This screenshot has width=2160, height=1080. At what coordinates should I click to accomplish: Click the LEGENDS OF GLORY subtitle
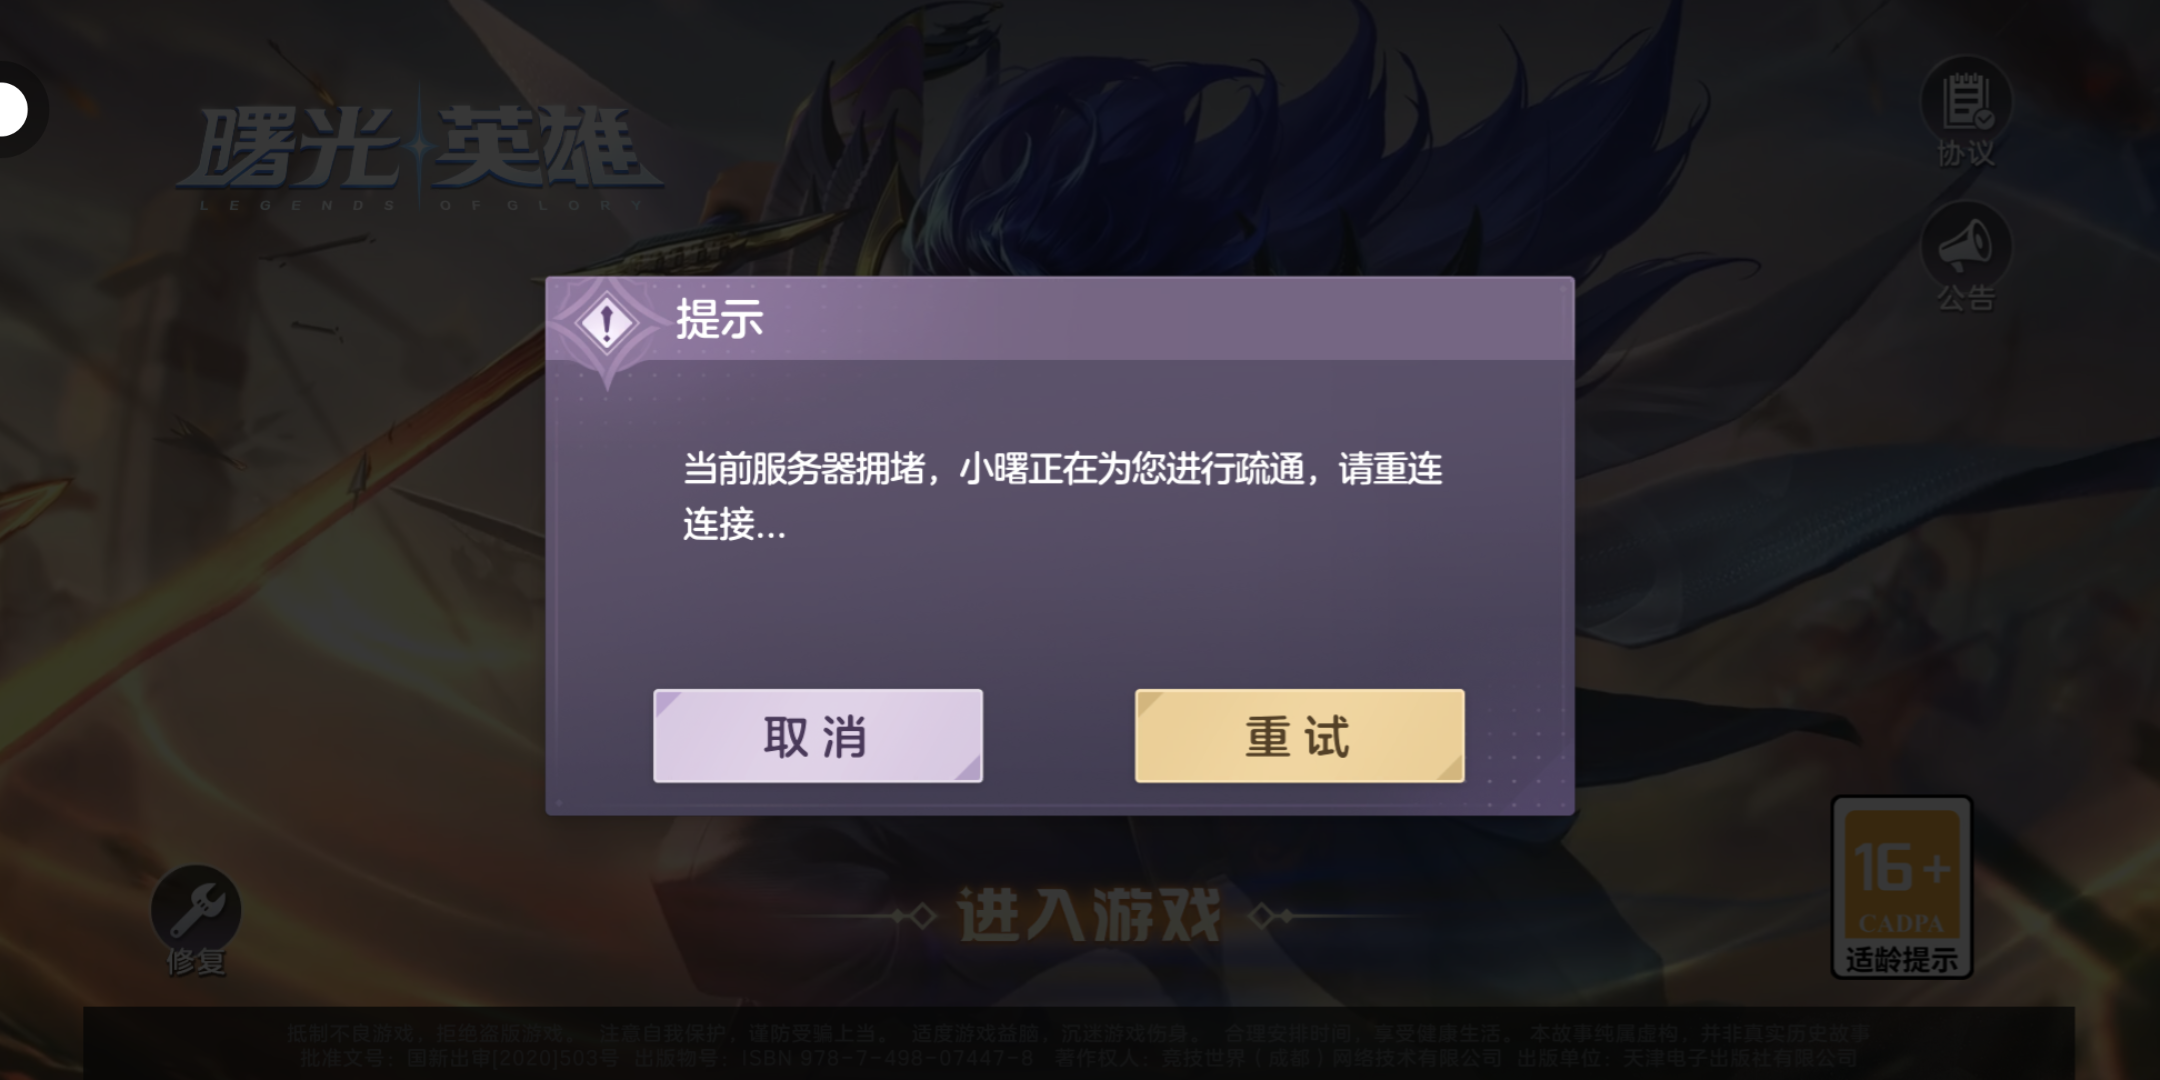pyautogui.click(x=420, y=205)
